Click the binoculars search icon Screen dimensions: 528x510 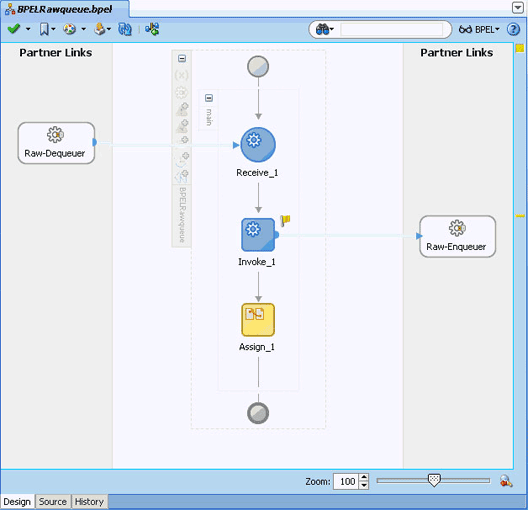tap(322, 30)
